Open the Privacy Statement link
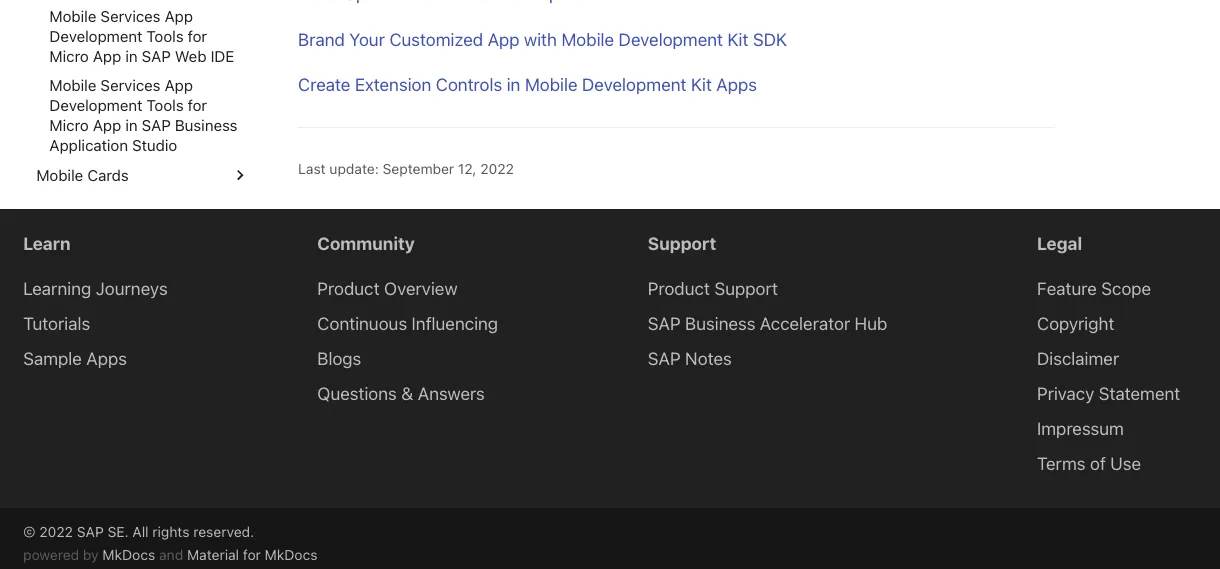This screenshot has width=1220, height=569. pyautogui.click(x=1108, y=394)
